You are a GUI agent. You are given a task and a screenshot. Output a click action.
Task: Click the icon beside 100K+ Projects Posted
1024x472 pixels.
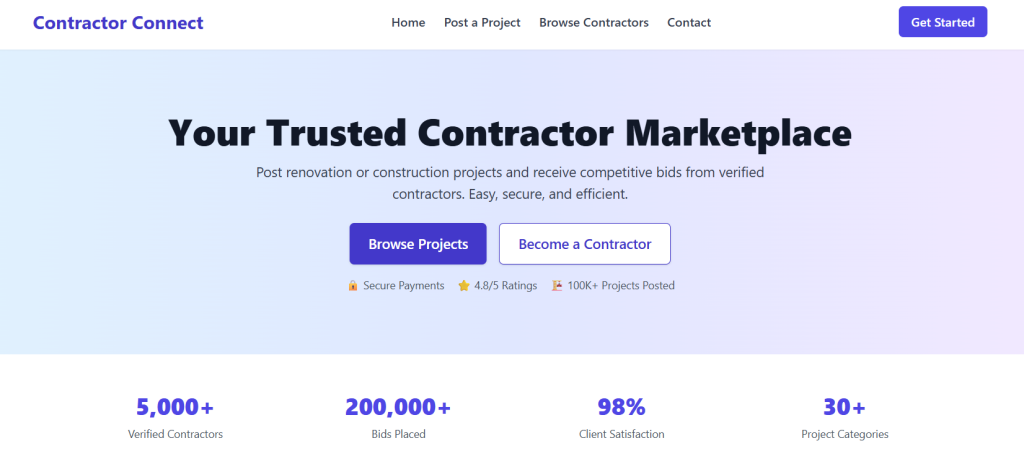click(557, 285)
